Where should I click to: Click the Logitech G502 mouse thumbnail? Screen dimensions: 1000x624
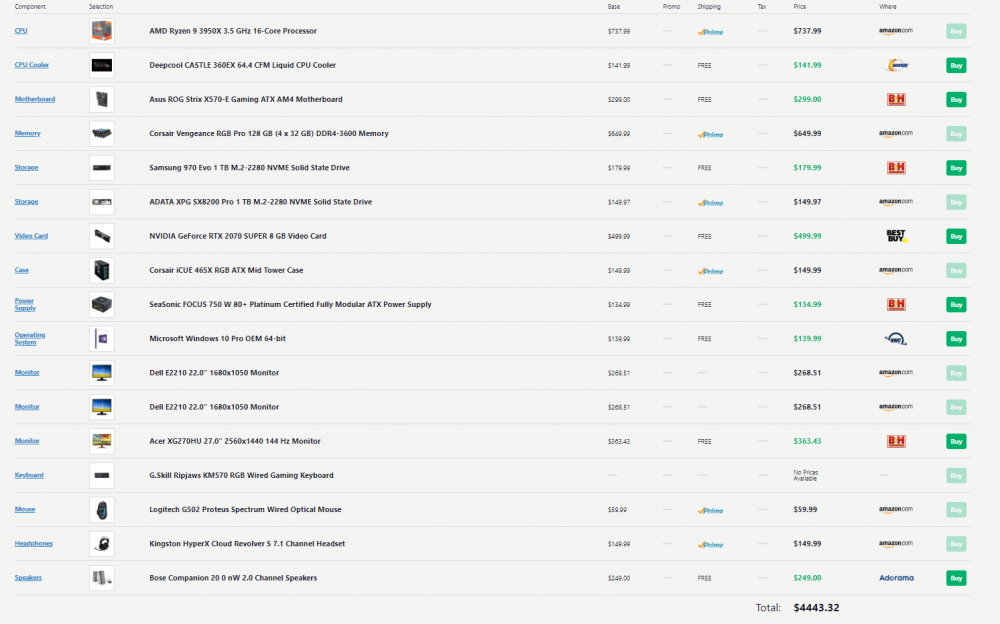click(102, 509)
